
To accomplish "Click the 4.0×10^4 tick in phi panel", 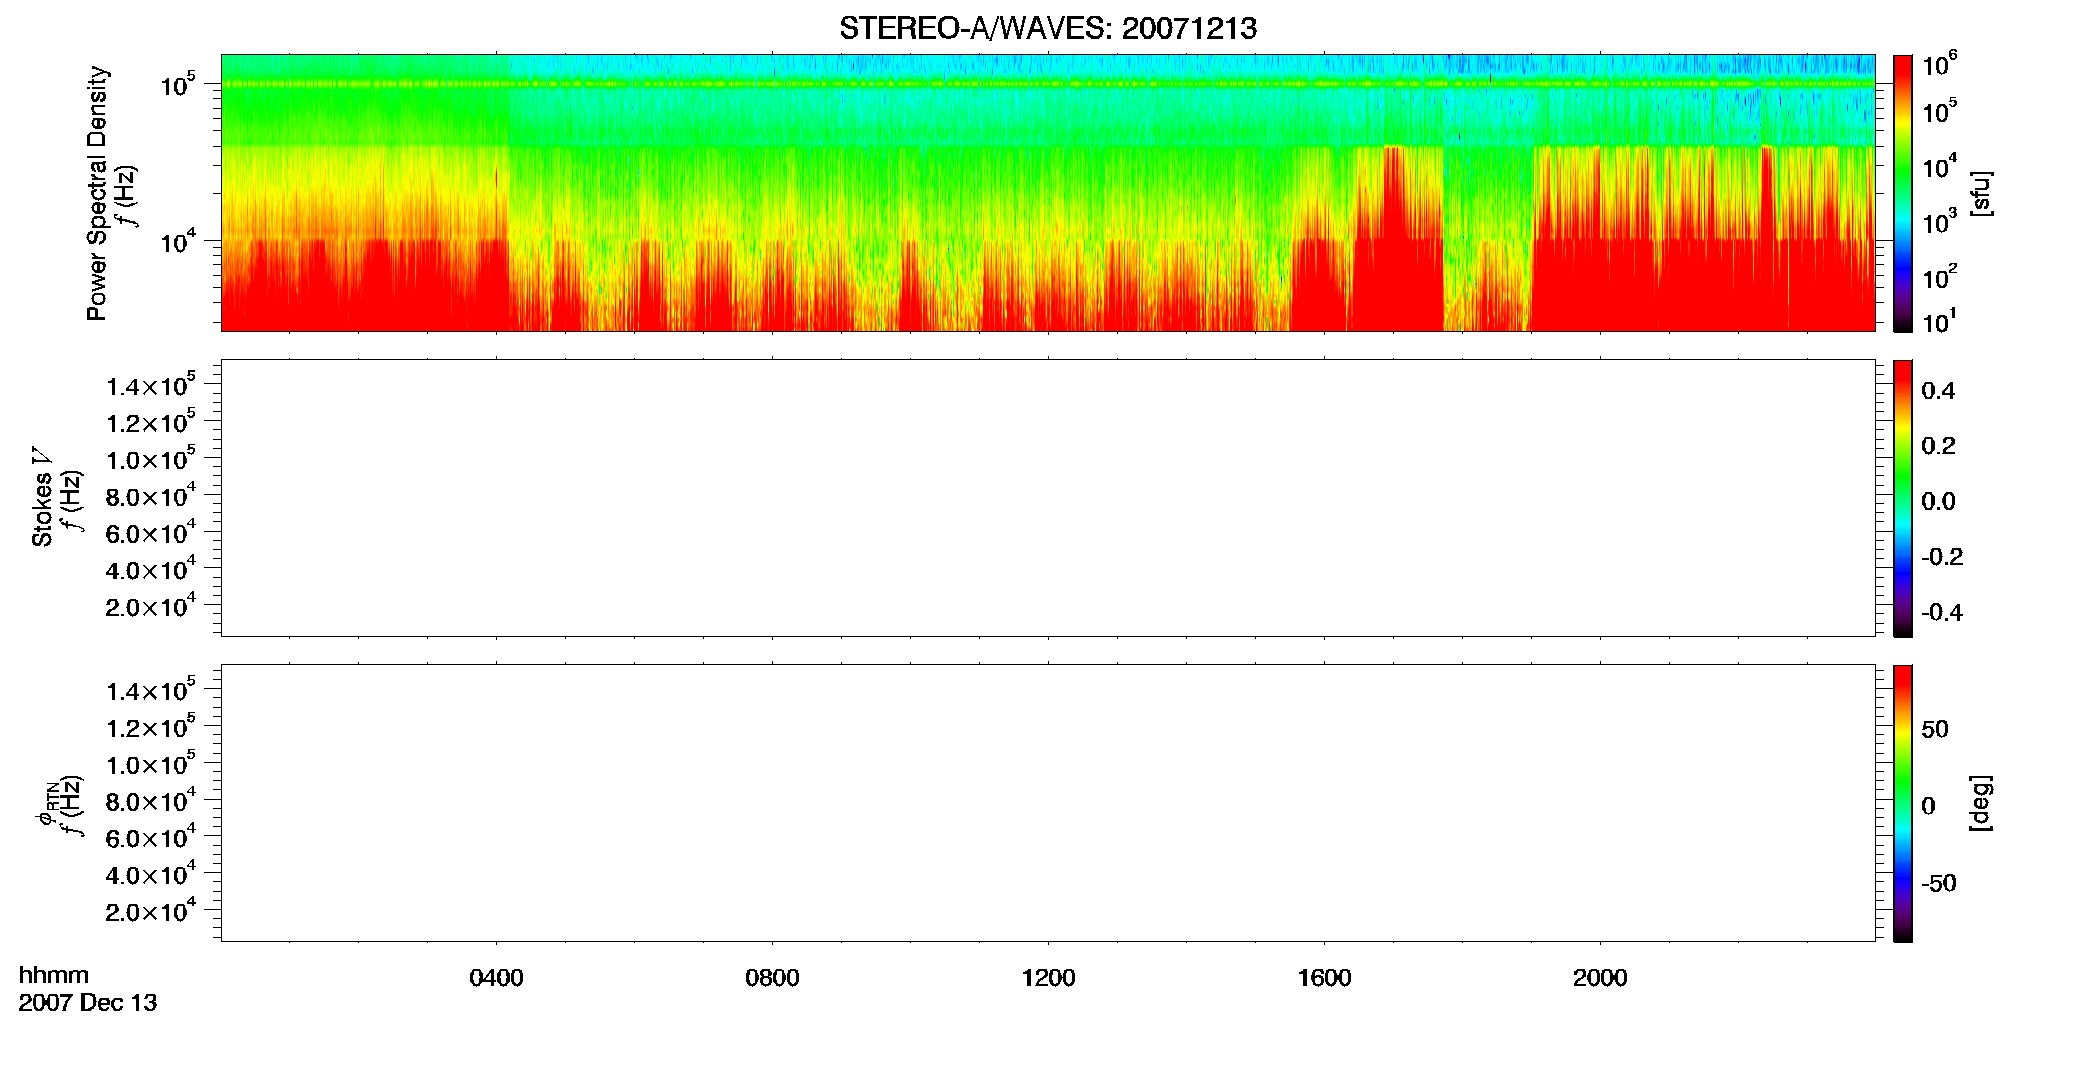I will pos(151,874).
